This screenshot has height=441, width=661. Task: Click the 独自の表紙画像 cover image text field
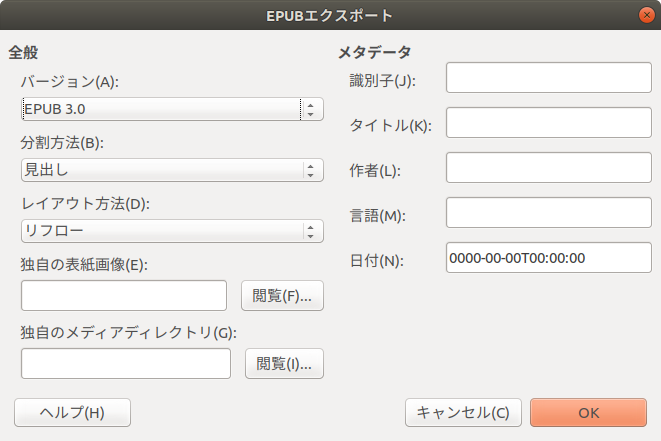point(124,295)
